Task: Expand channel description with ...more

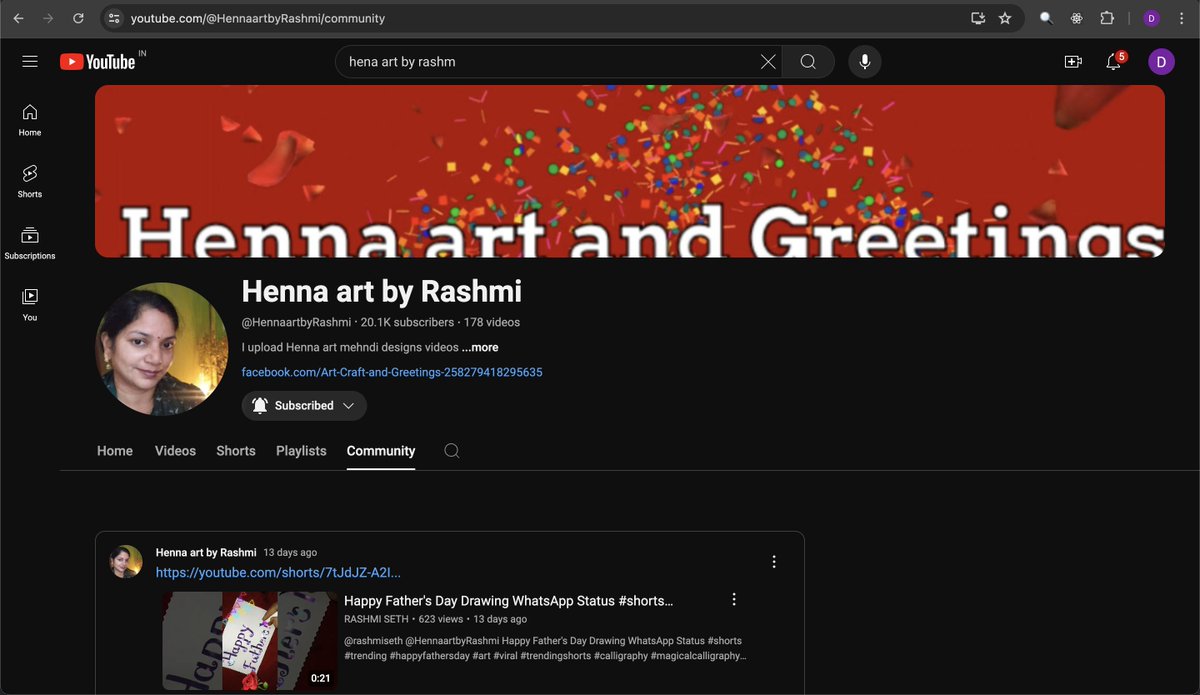Action: coord(480,347)
